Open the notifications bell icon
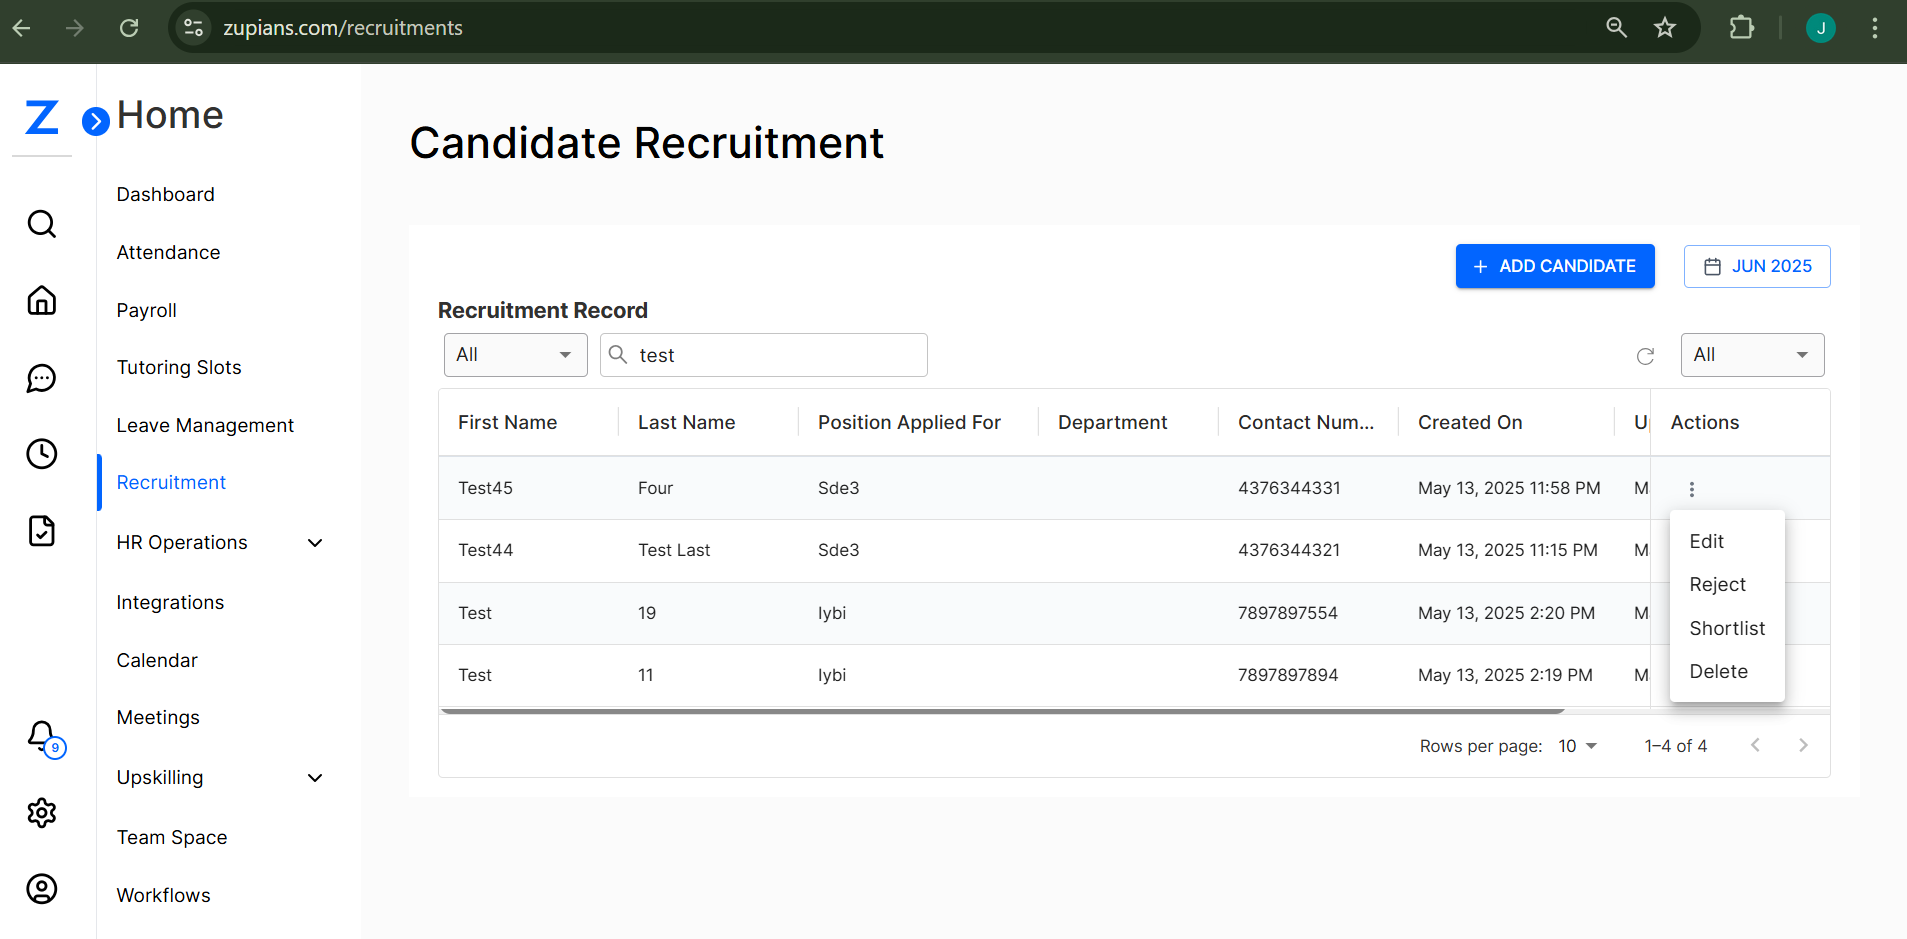 pos(41,736)
